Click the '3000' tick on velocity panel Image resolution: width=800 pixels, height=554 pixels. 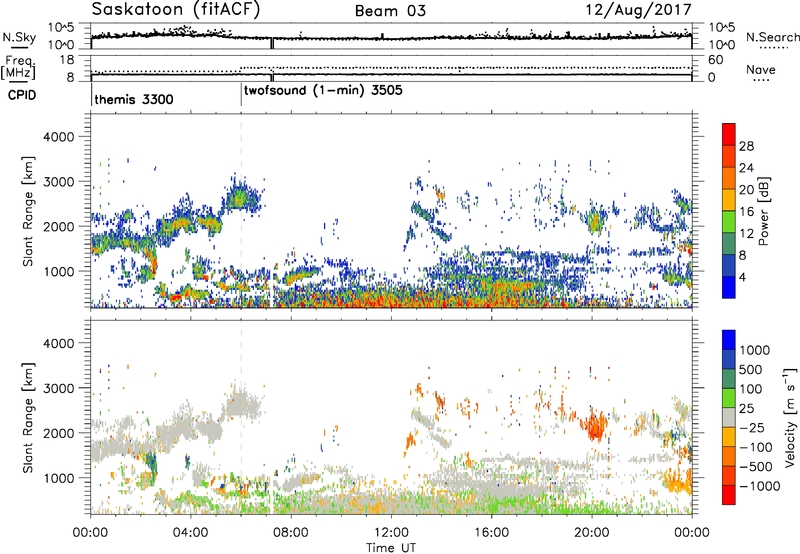click(58, 388)
